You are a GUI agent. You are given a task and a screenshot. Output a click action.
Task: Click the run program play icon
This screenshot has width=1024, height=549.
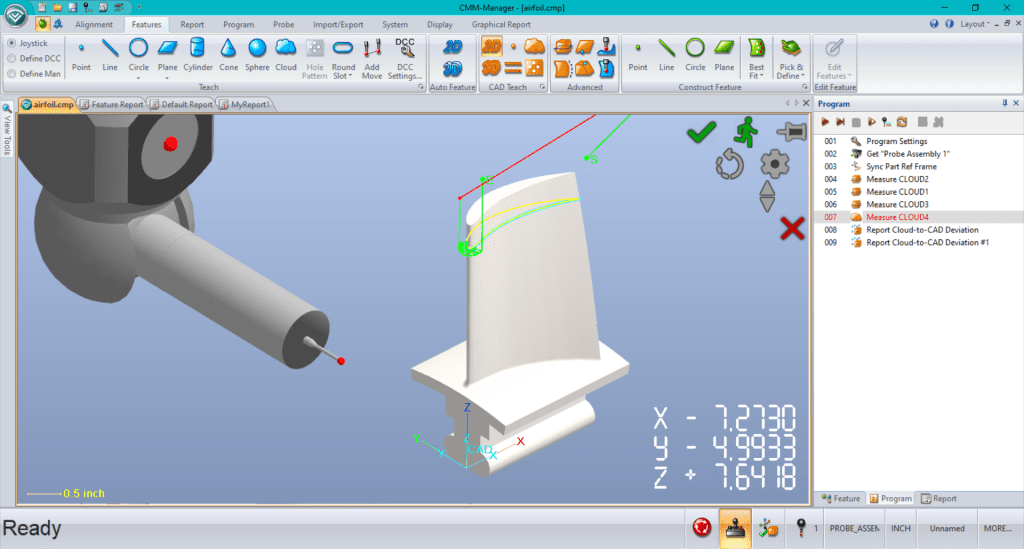click(x=825, y=122)
